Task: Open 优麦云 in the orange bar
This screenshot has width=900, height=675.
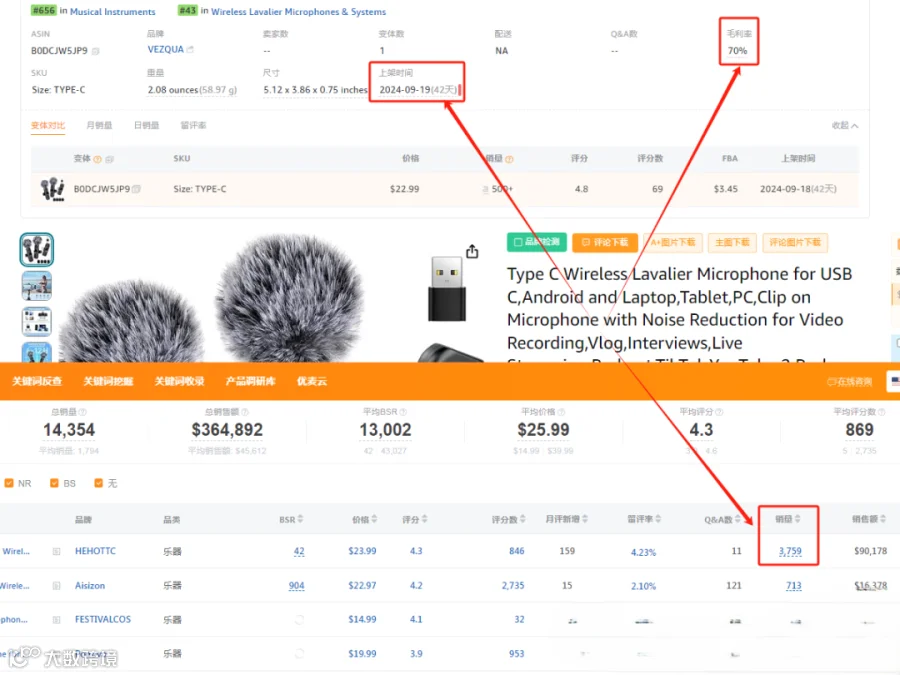Action: tap(312, 381)
